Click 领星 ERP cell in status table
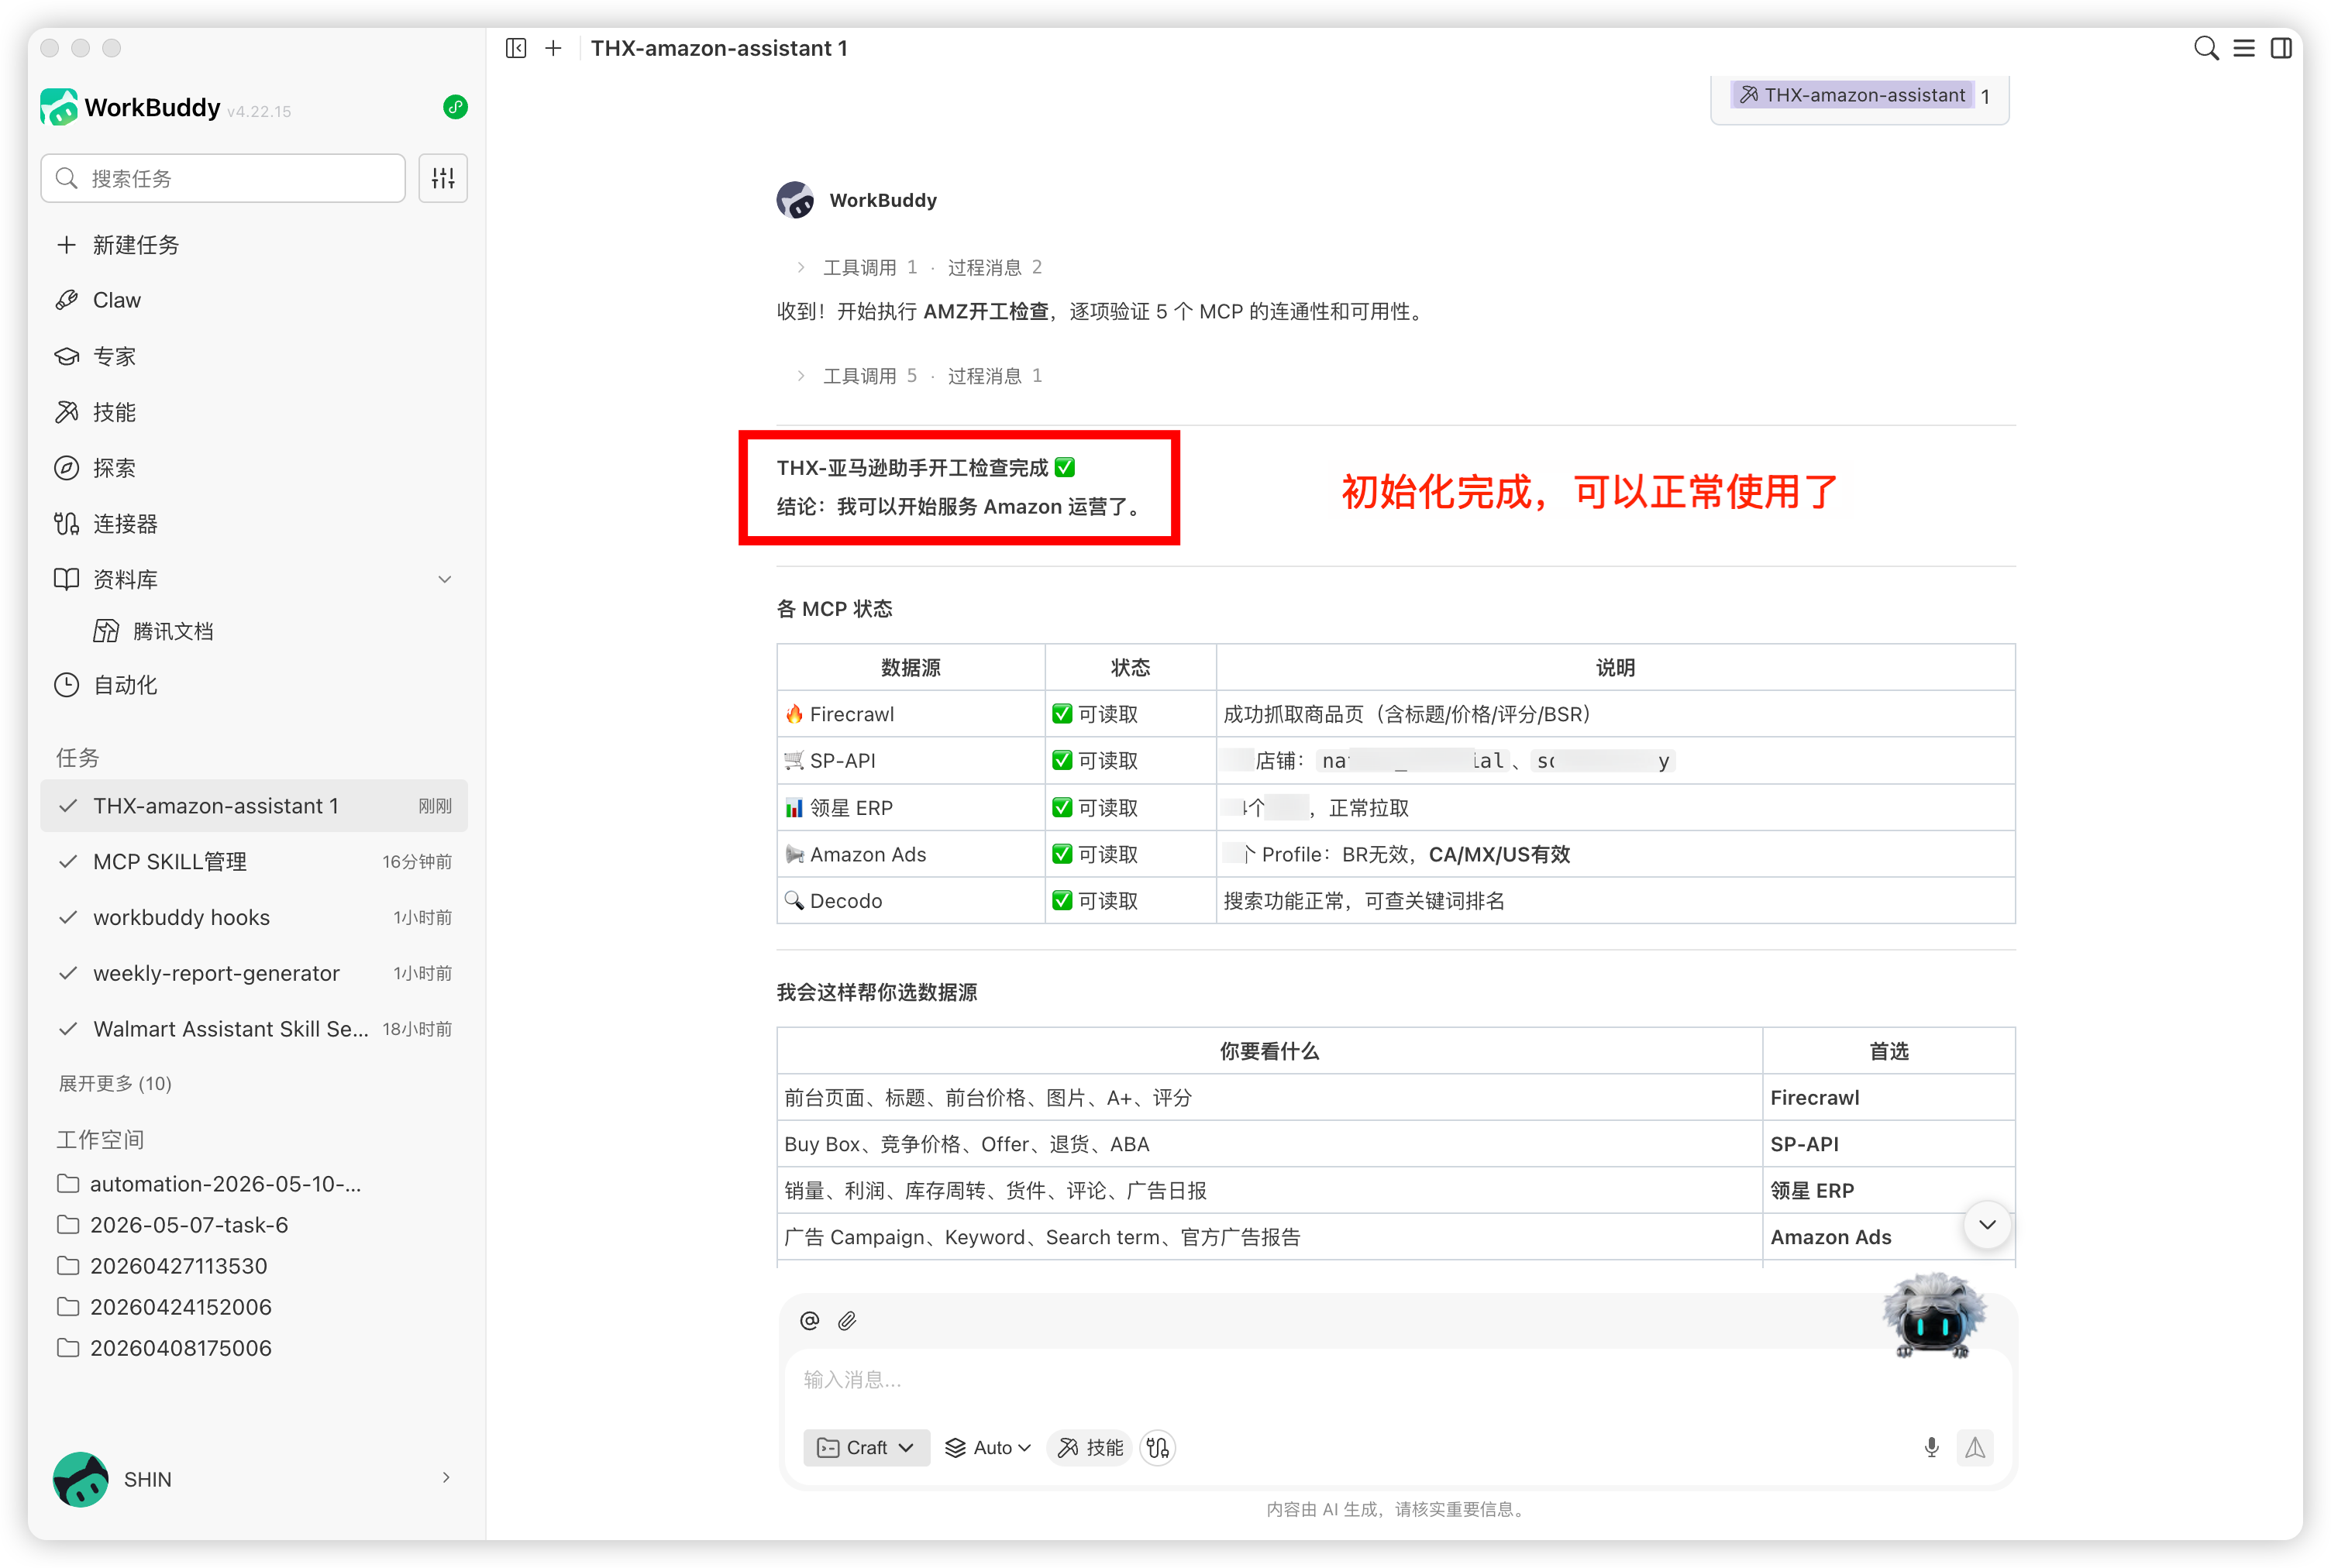This screenshot has height=1568, width=2331. pyautogui.click(x=911, y=808)
